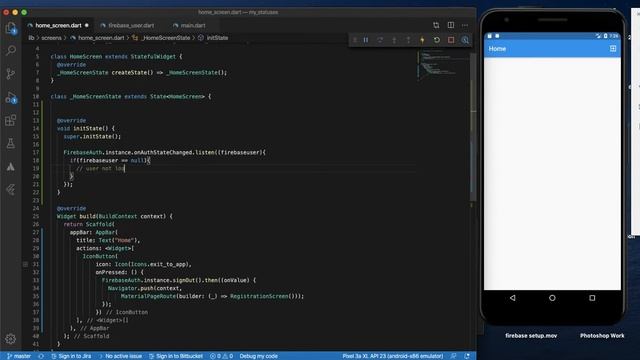Tap Android home circle button on emulator
The image size is (640, 360).
[552, 298]
